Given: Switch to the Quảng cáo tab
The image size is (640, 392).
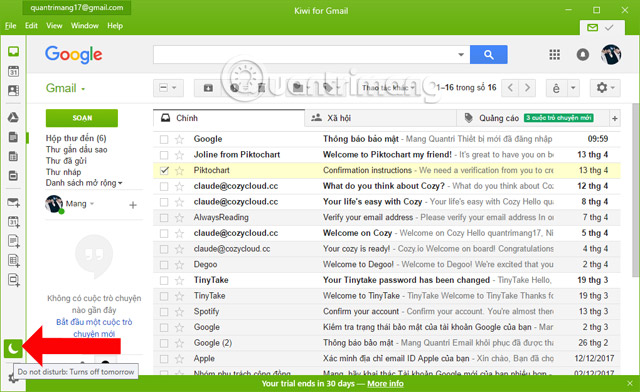Looking at the screenshot, I should [x=532, y=118].
